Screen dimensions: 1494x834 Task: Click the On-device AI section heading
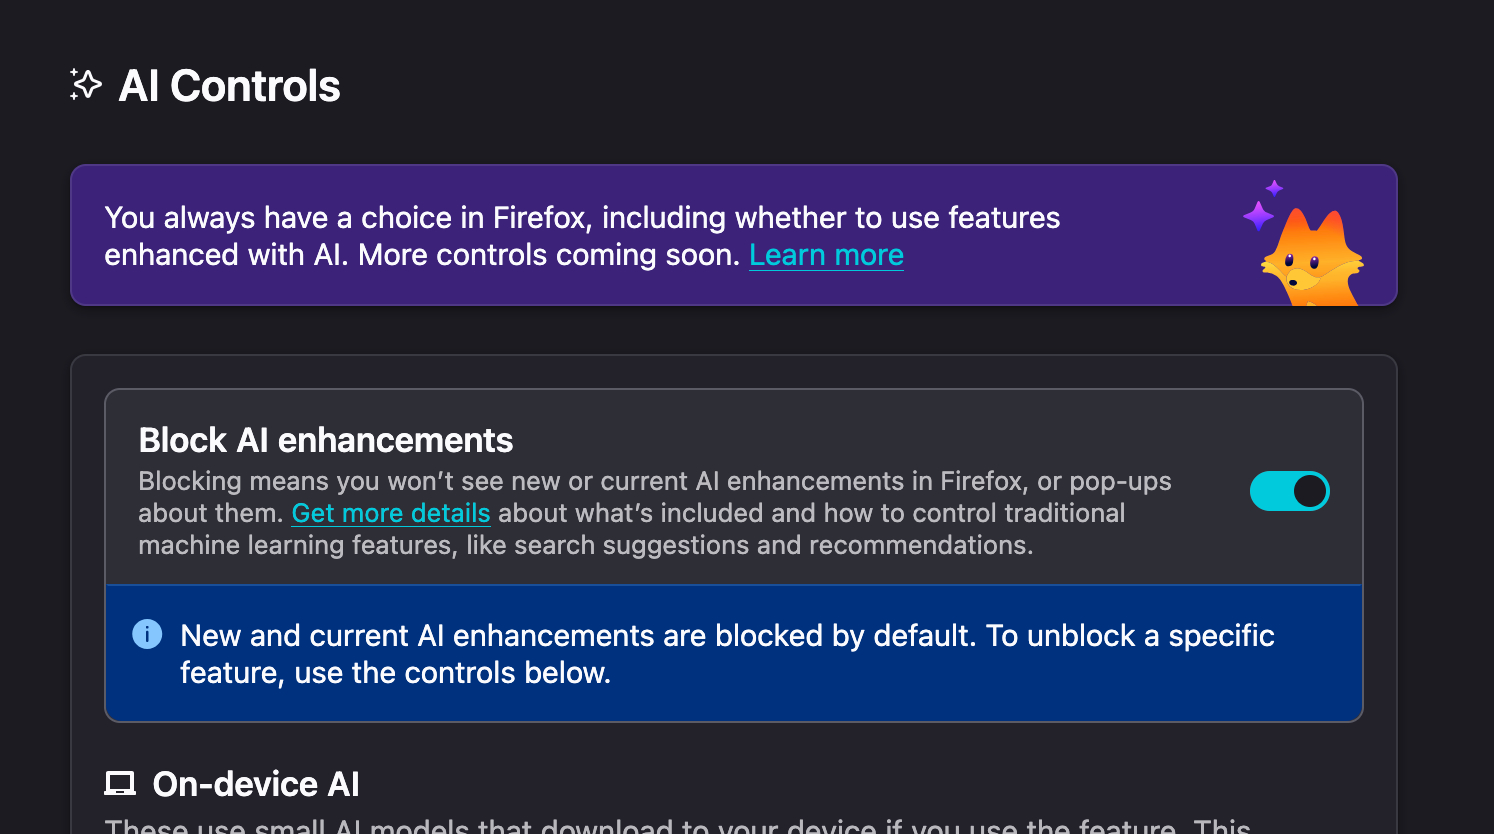256,784
